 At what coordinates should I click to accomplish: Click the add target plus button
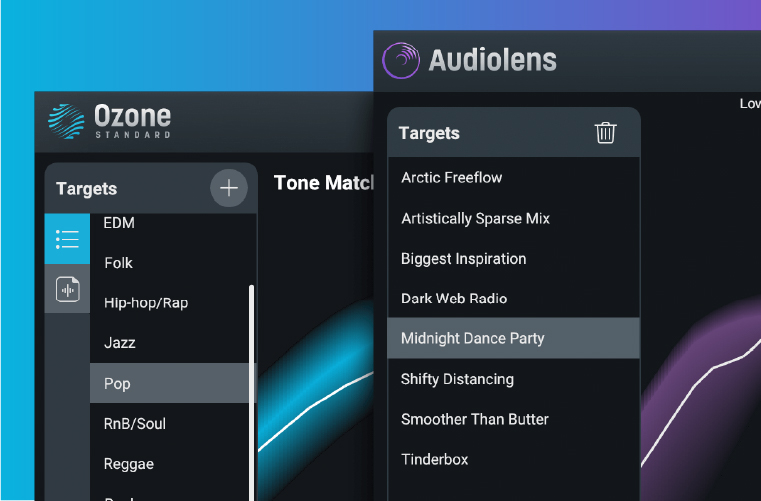(229, 188)
